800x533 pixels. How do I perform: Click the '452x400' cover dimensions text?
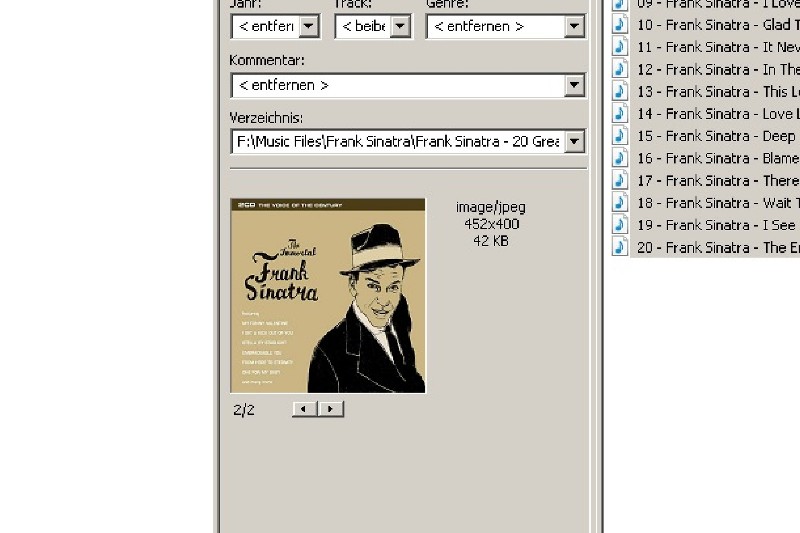pos(492,224)
